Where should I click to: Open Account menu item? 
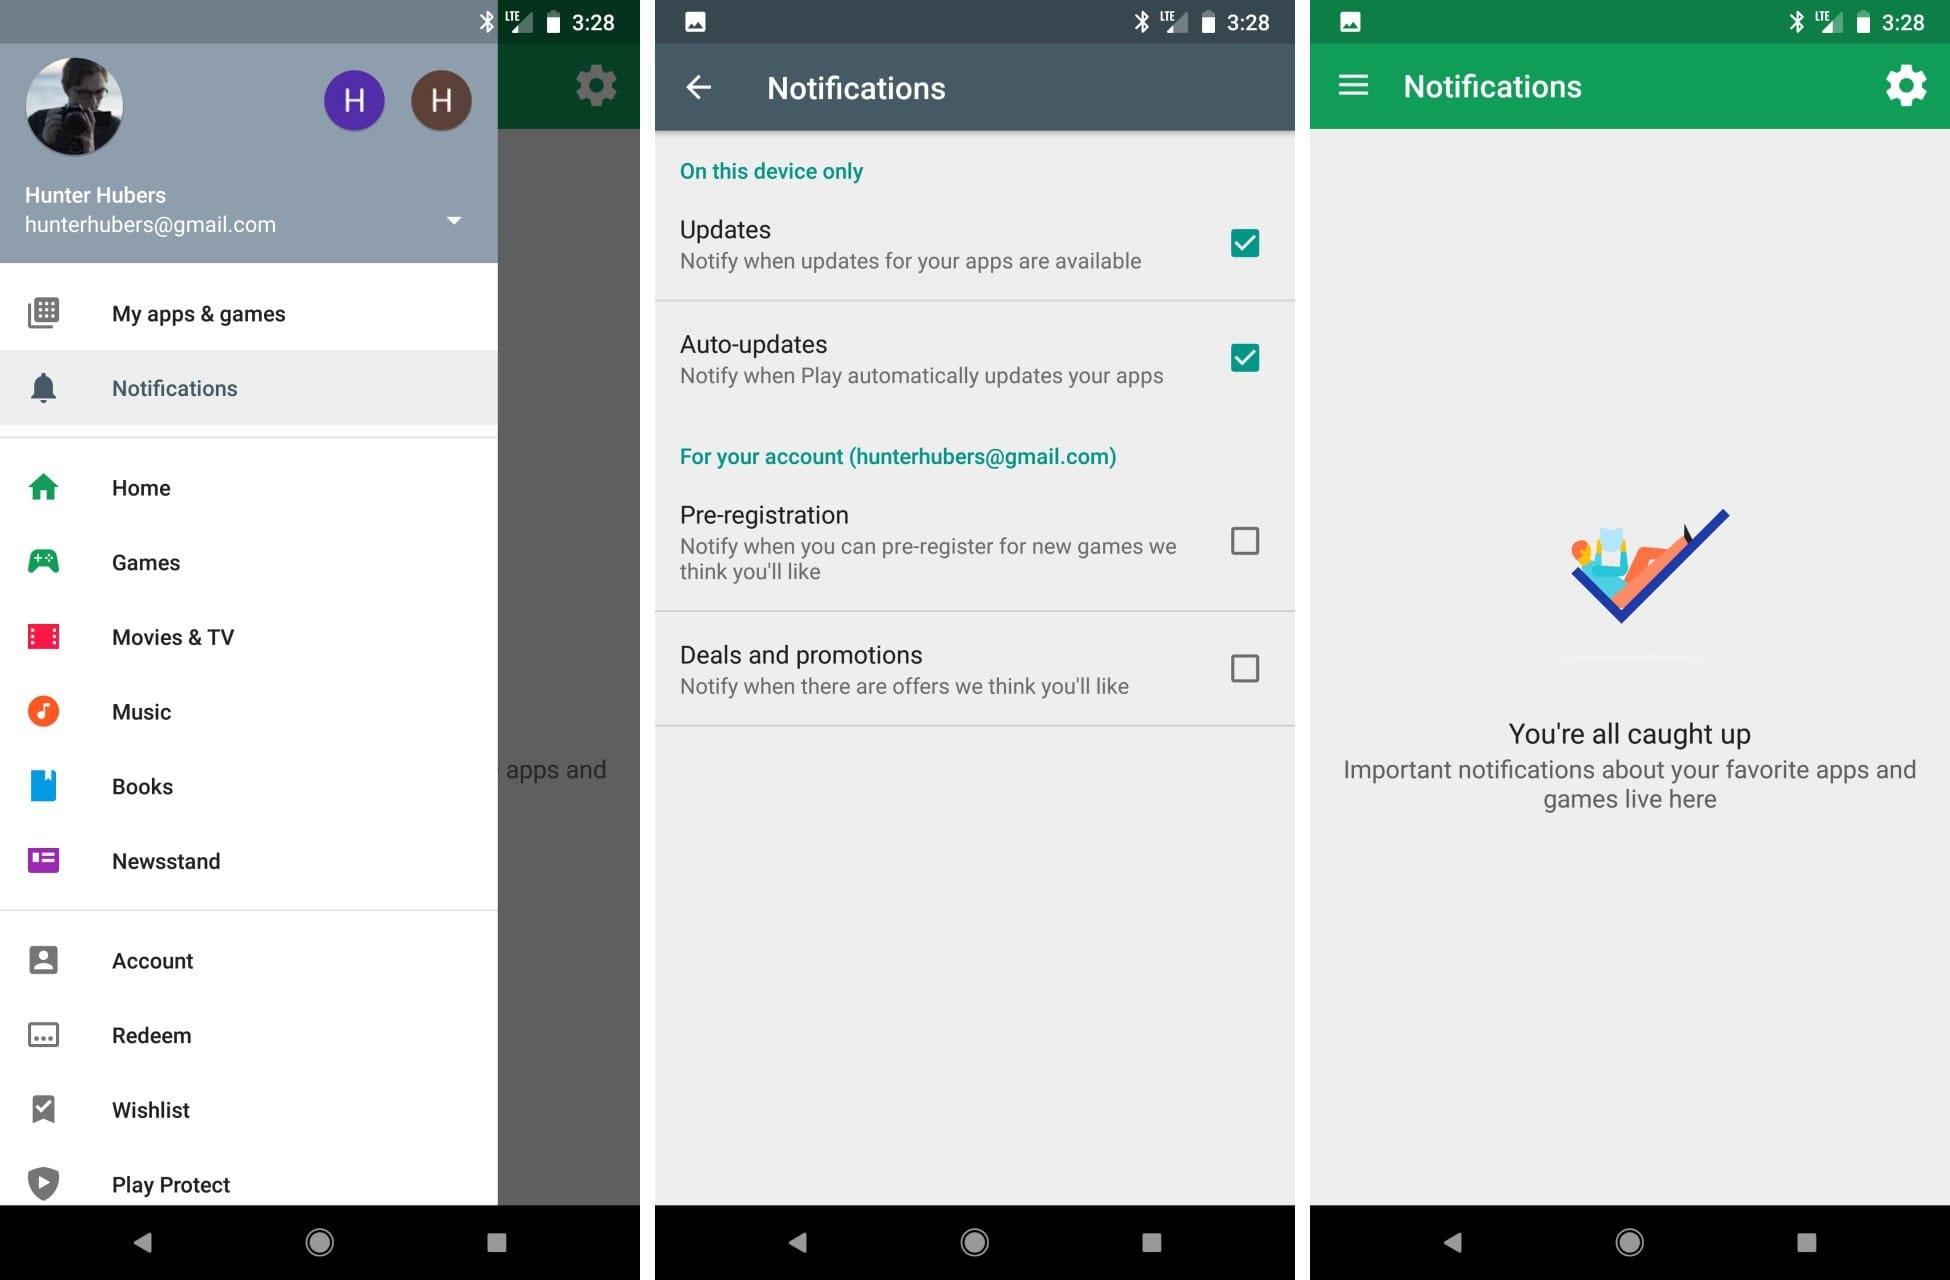153,959
